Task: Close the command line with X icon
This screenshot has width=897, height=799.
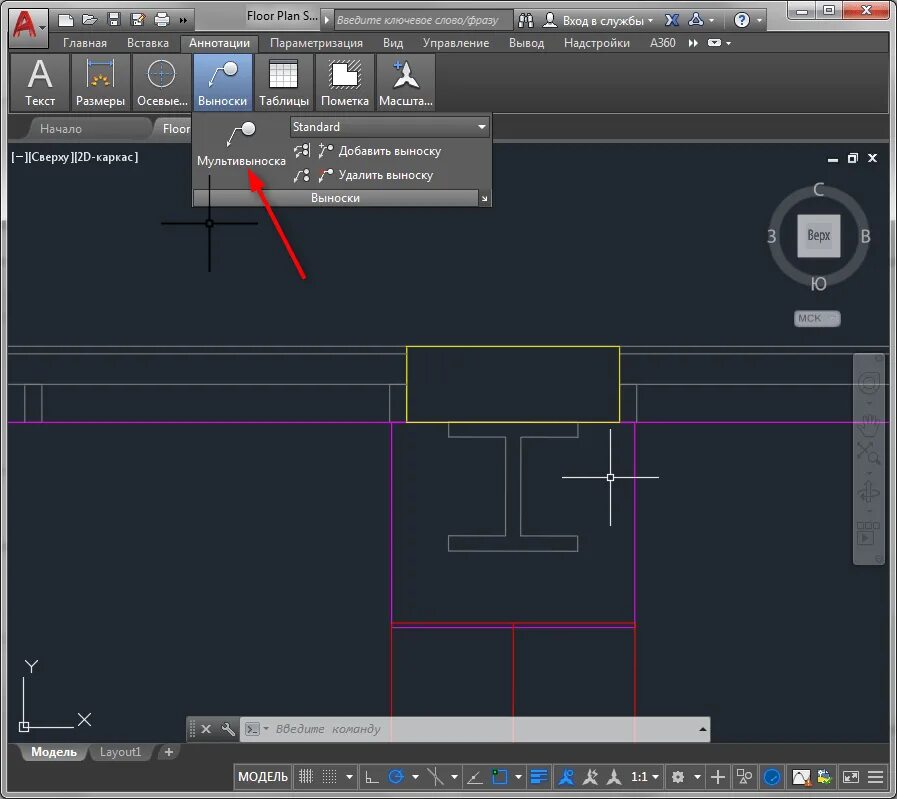Action: click(x=207, y=729)
